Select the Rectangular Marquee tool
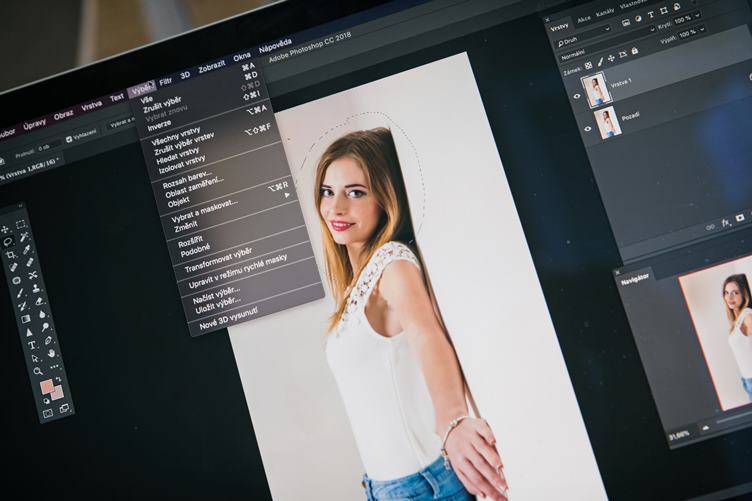 pyautogui.click(x=21, y=224)
